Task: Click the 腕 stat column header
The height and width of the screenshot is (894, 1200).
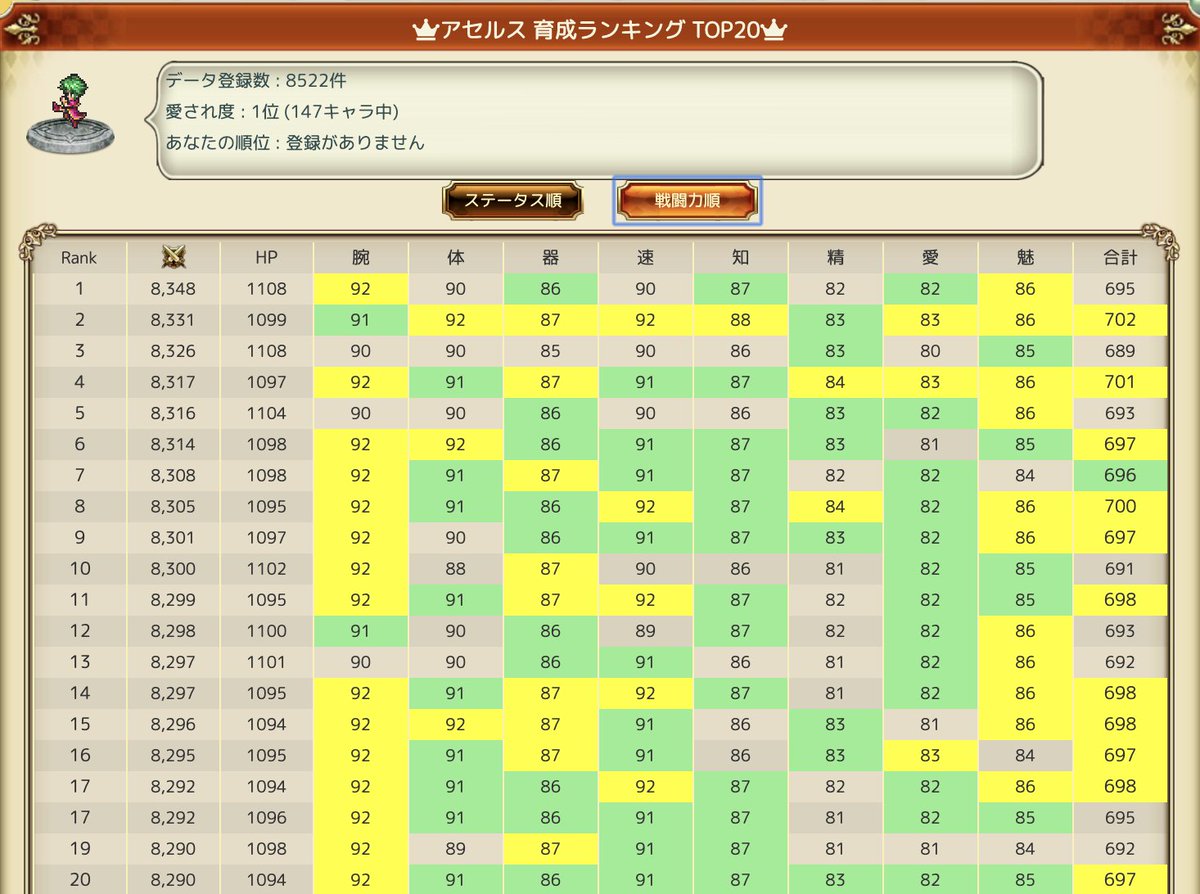Action: [x=361, y=257]
